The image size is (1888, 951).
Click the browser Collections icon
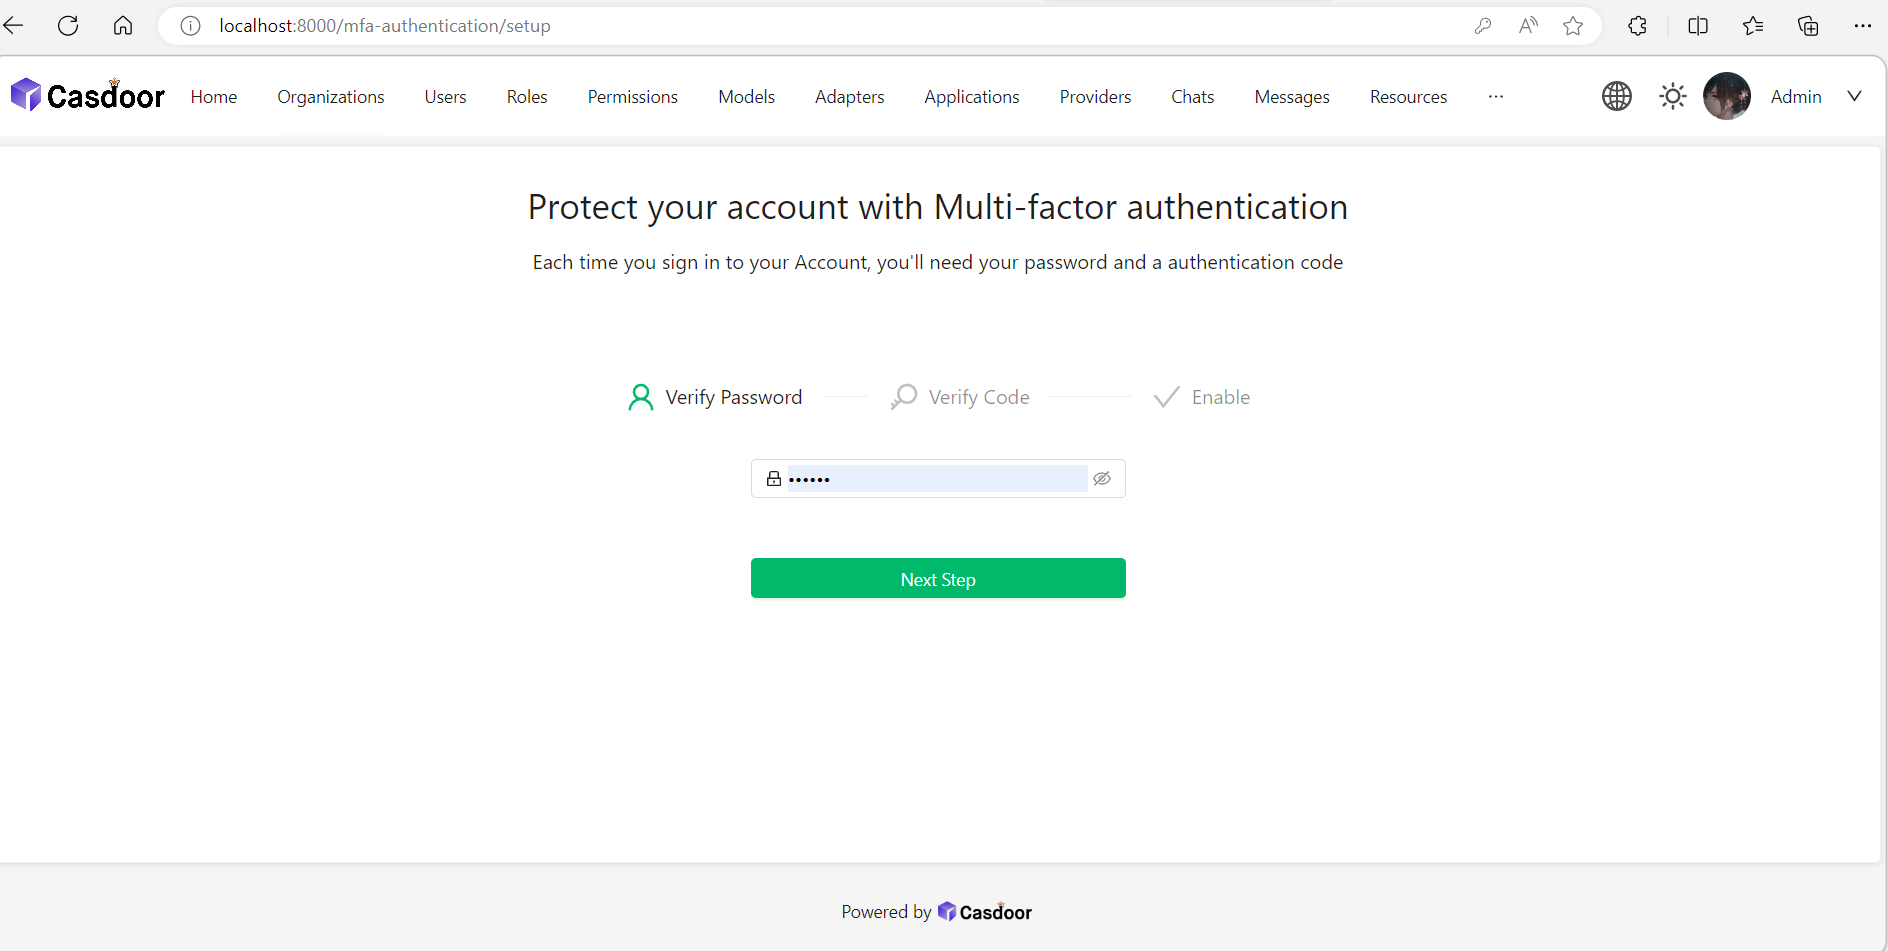click(x=1809, y=26)
